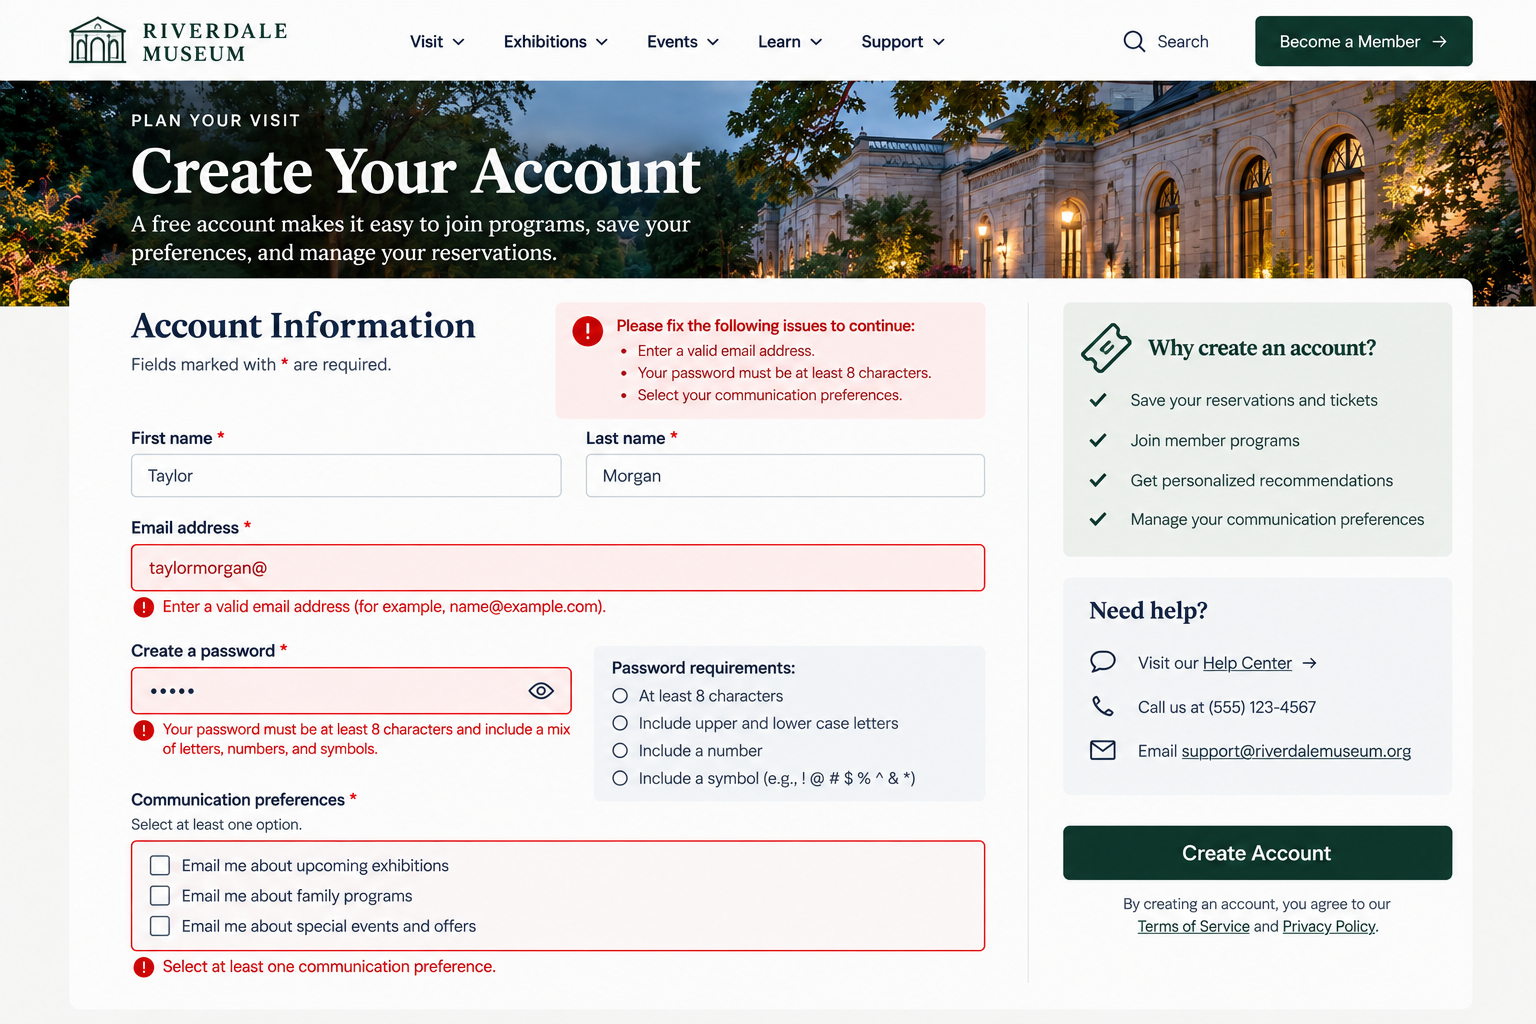
Task: Click checkmark beside Get personalized recommendations
Action: point(1098,480)
